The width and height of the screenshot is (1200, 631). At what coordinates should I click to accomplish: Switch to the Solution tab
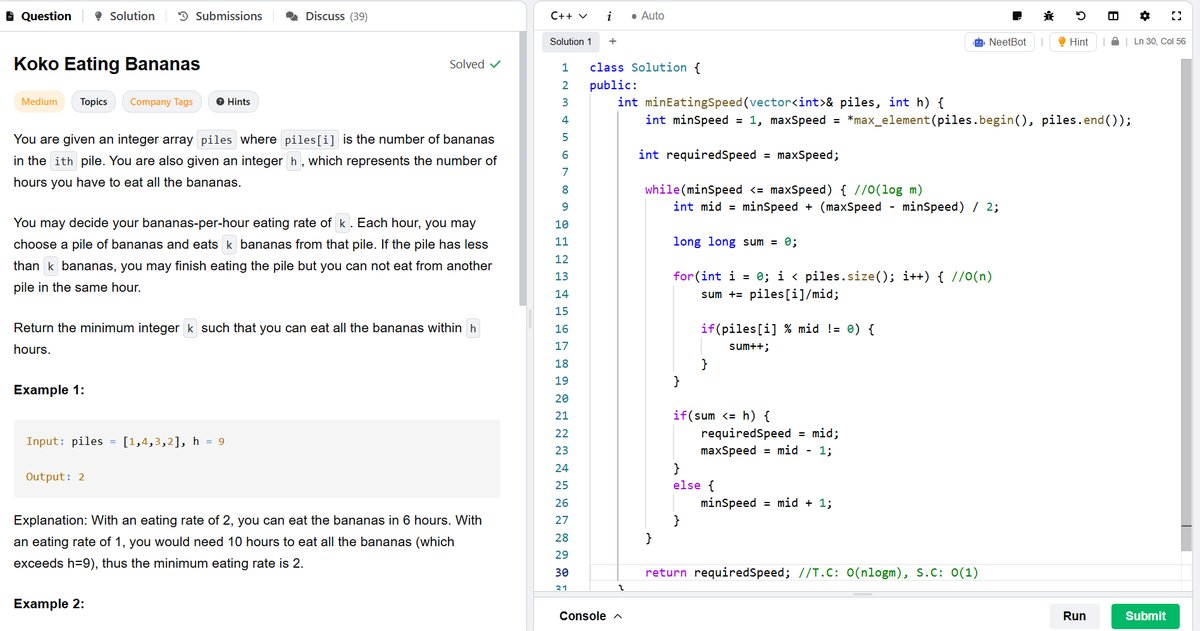[x=124, y=16]
